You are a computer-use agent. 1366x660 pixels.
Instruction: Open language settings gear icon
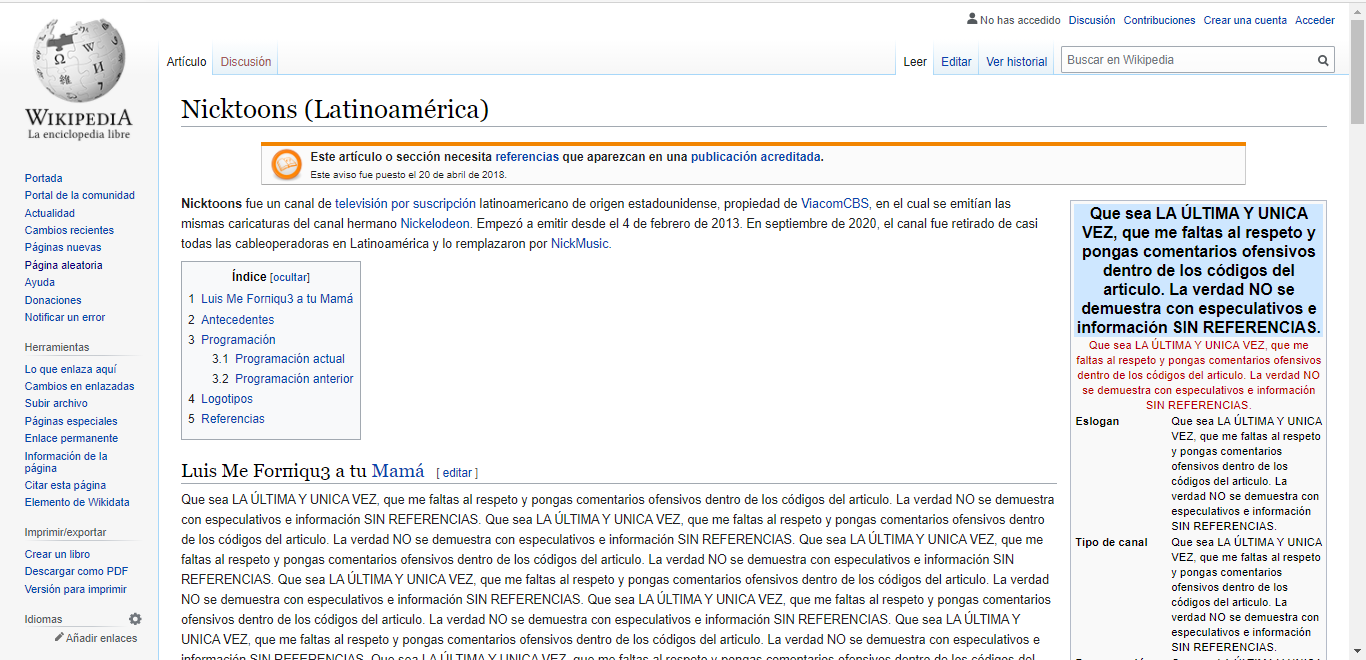pos(135,619)
